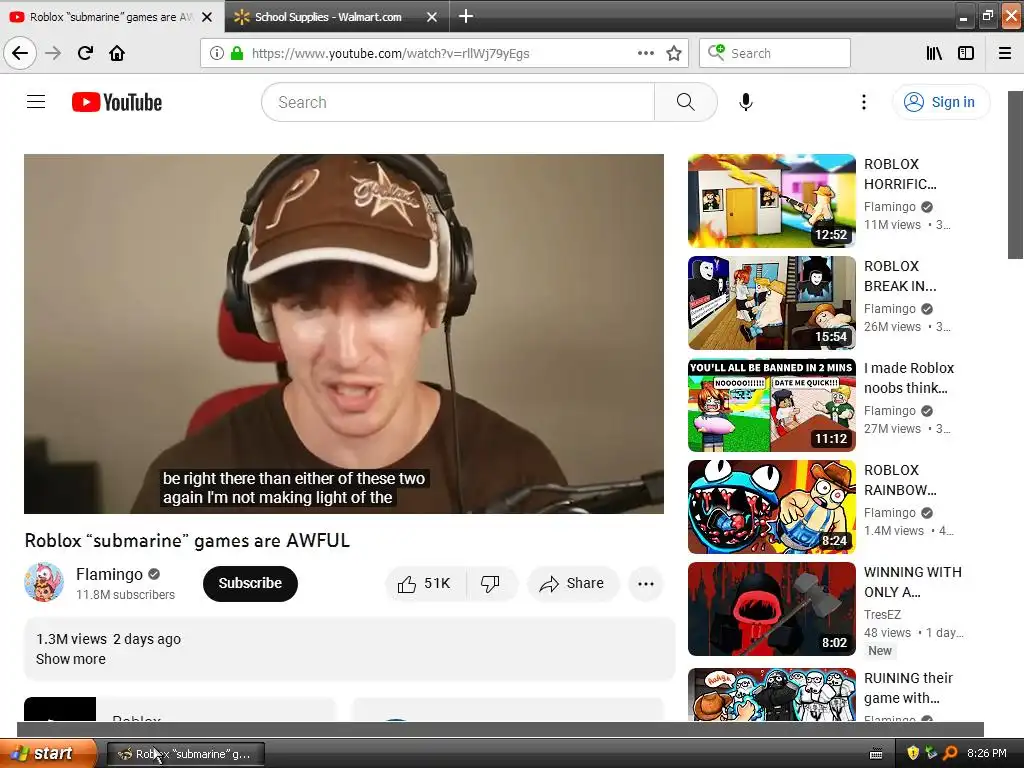Search with voice microphone icon

tap(746, 102)
